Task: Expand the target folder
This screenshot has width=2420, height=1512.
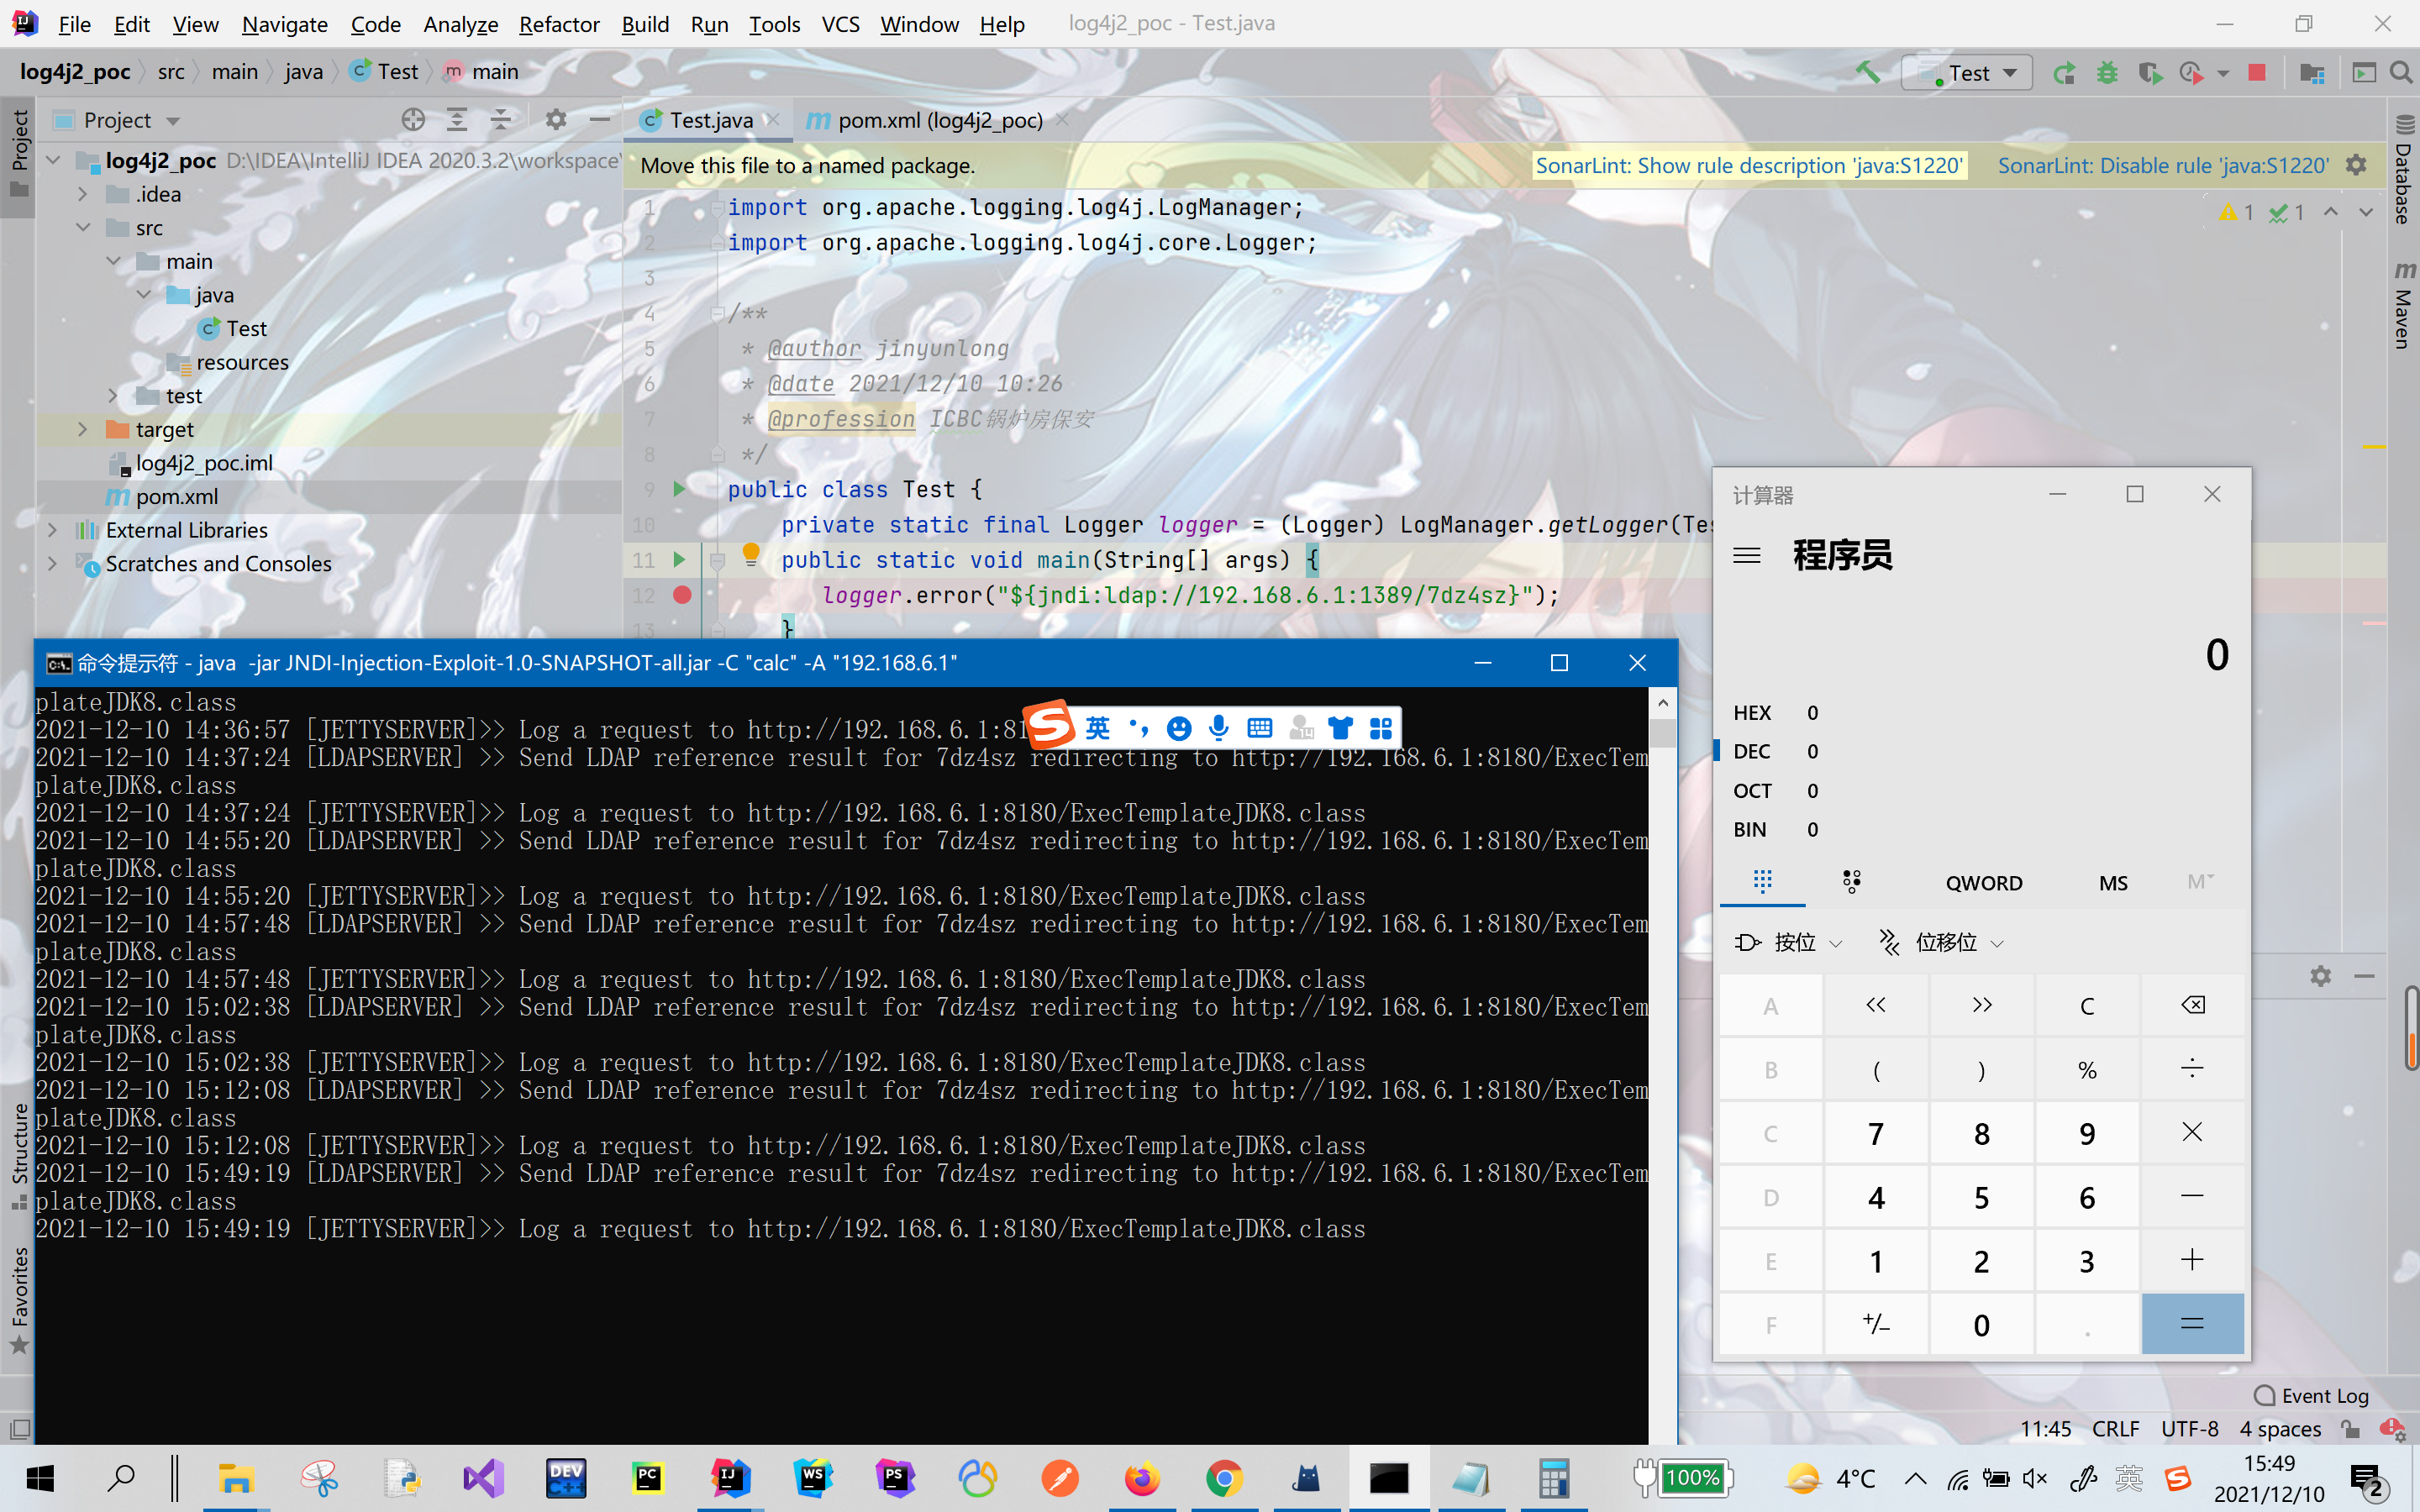Action: pos(83,429)
